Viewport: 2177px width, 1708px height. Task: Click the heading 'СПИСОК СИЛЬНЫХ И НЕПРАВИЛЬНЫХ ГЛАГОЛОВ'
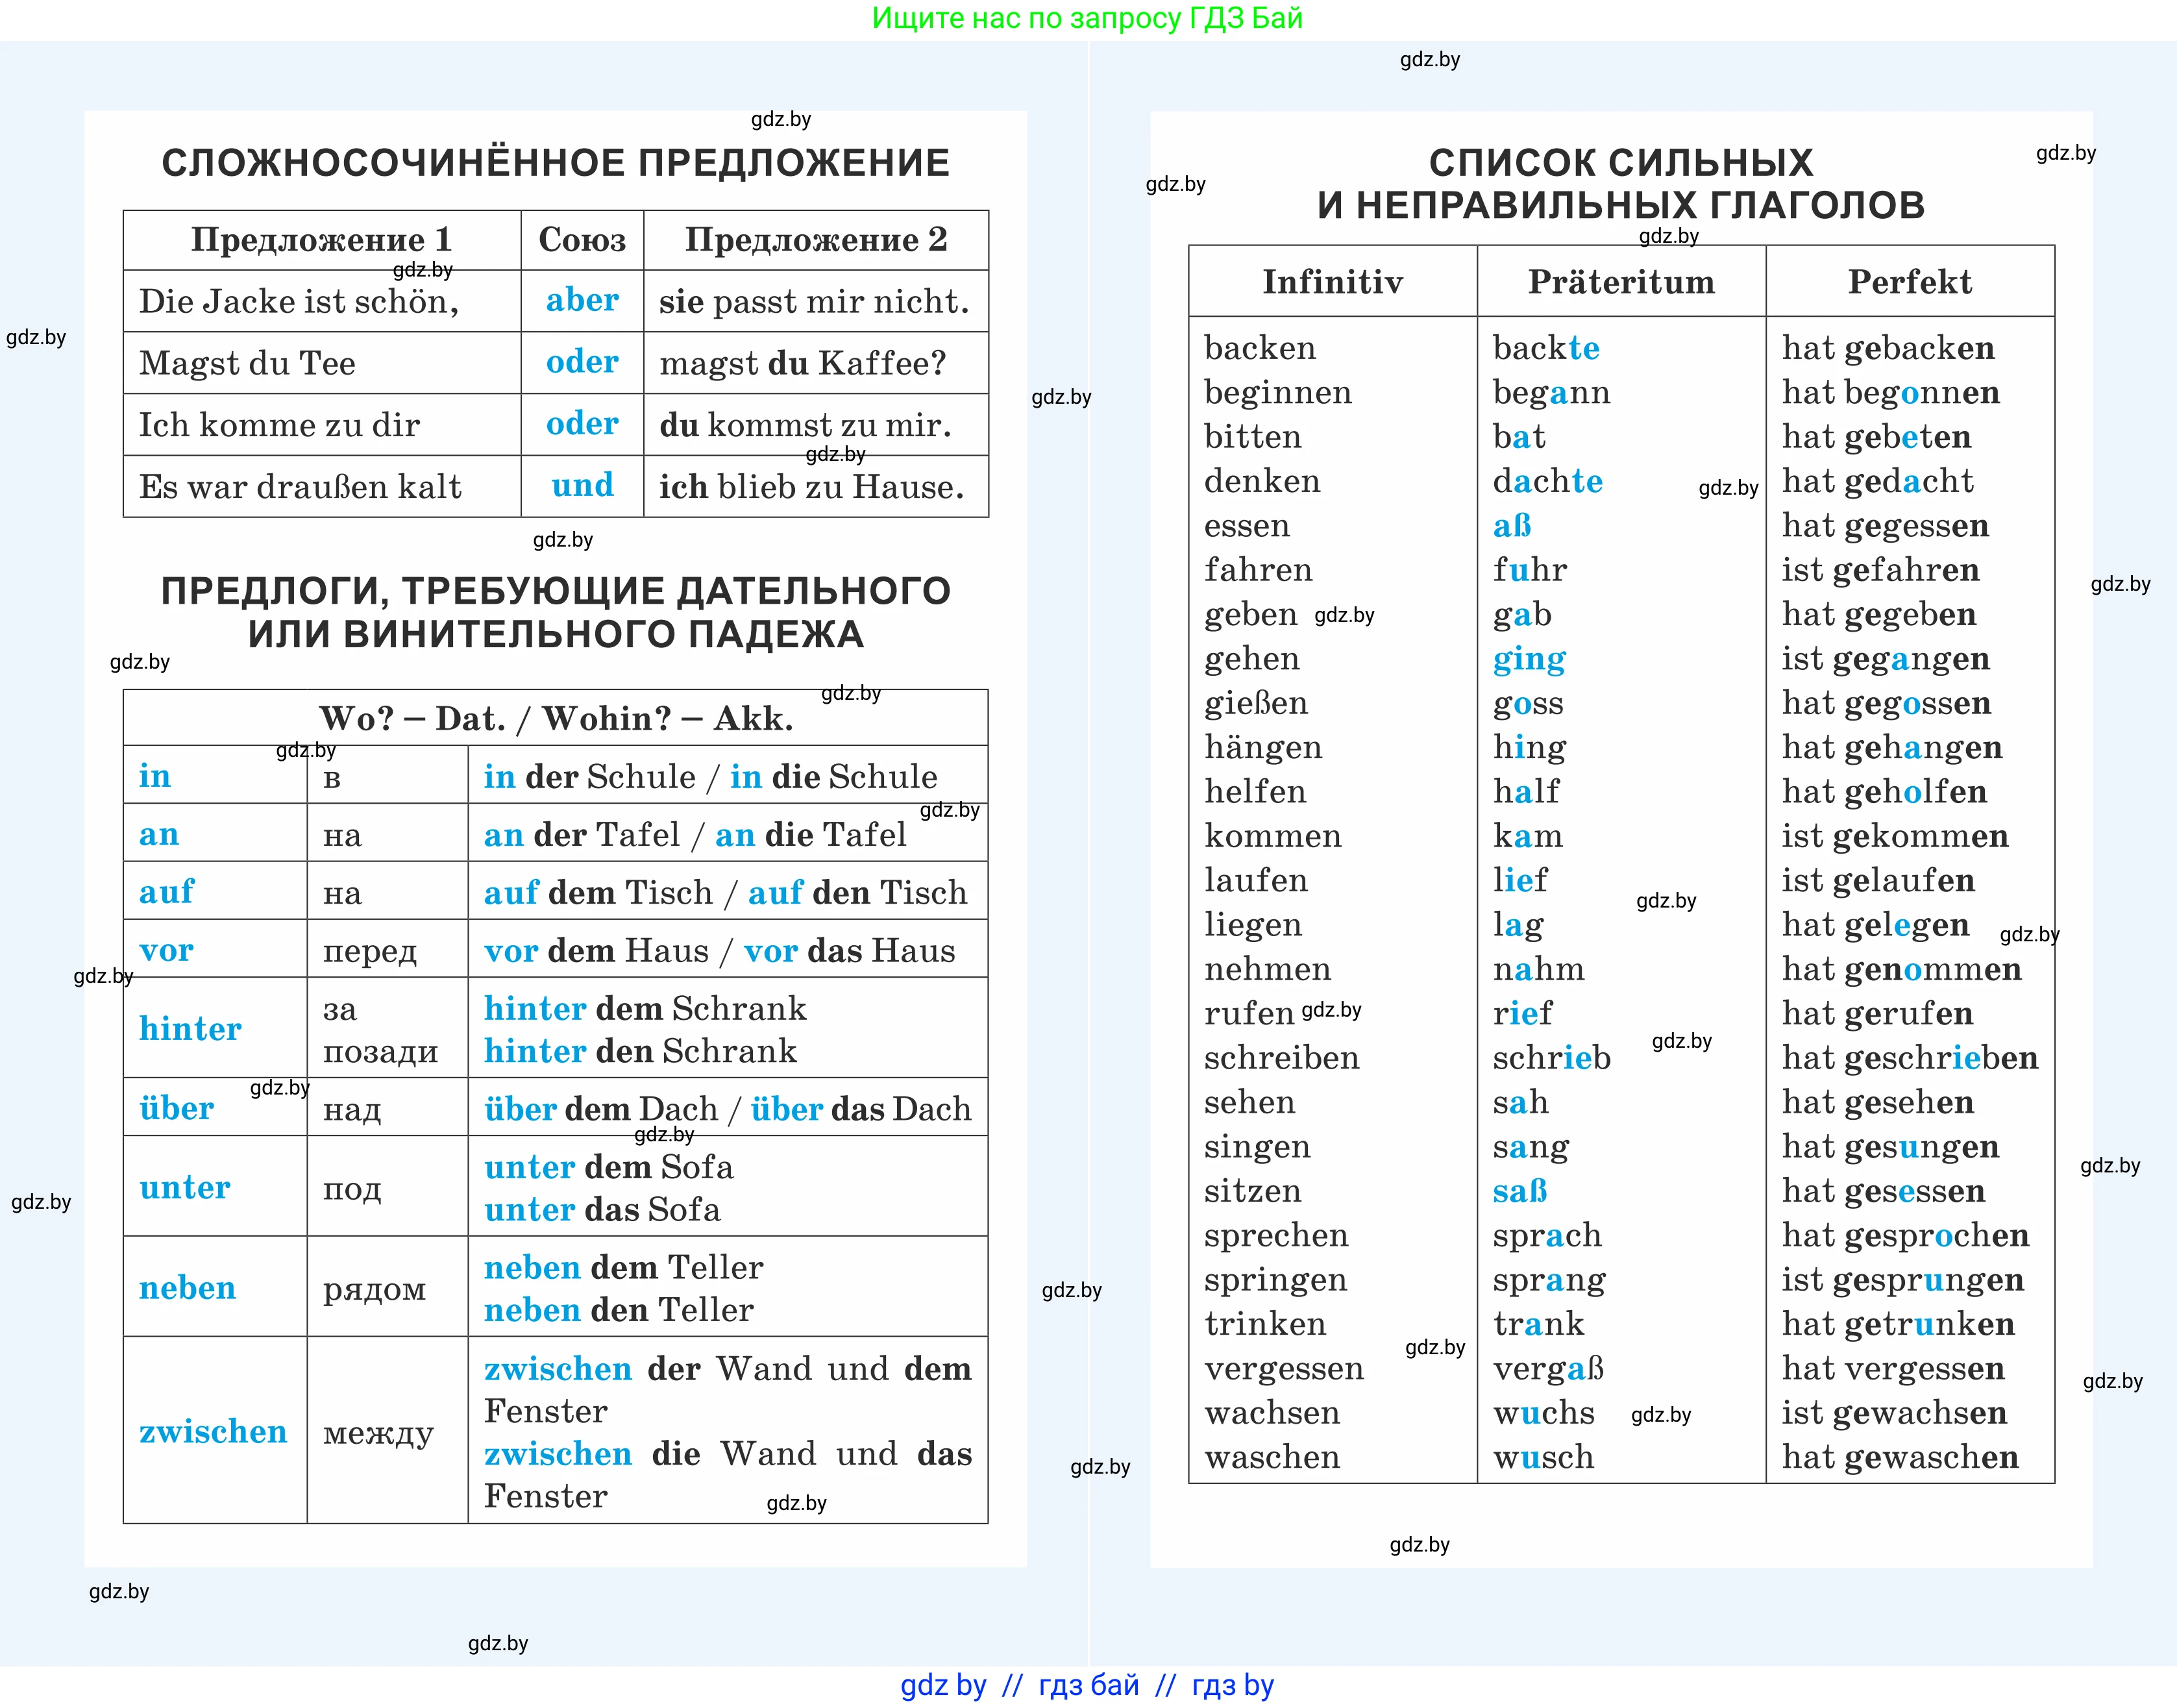click(1620, 184)
